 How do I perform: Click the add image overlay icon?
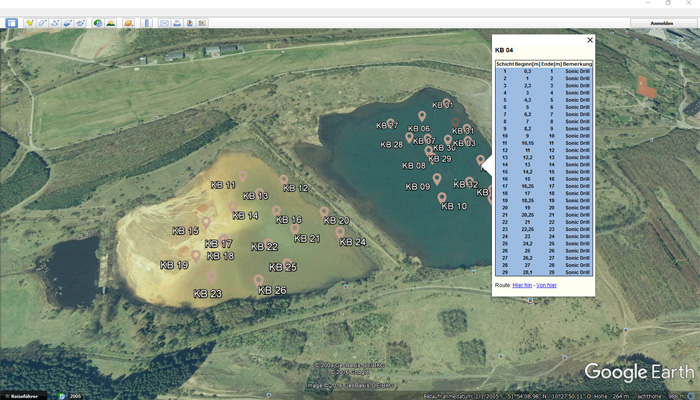click(67, 21)
